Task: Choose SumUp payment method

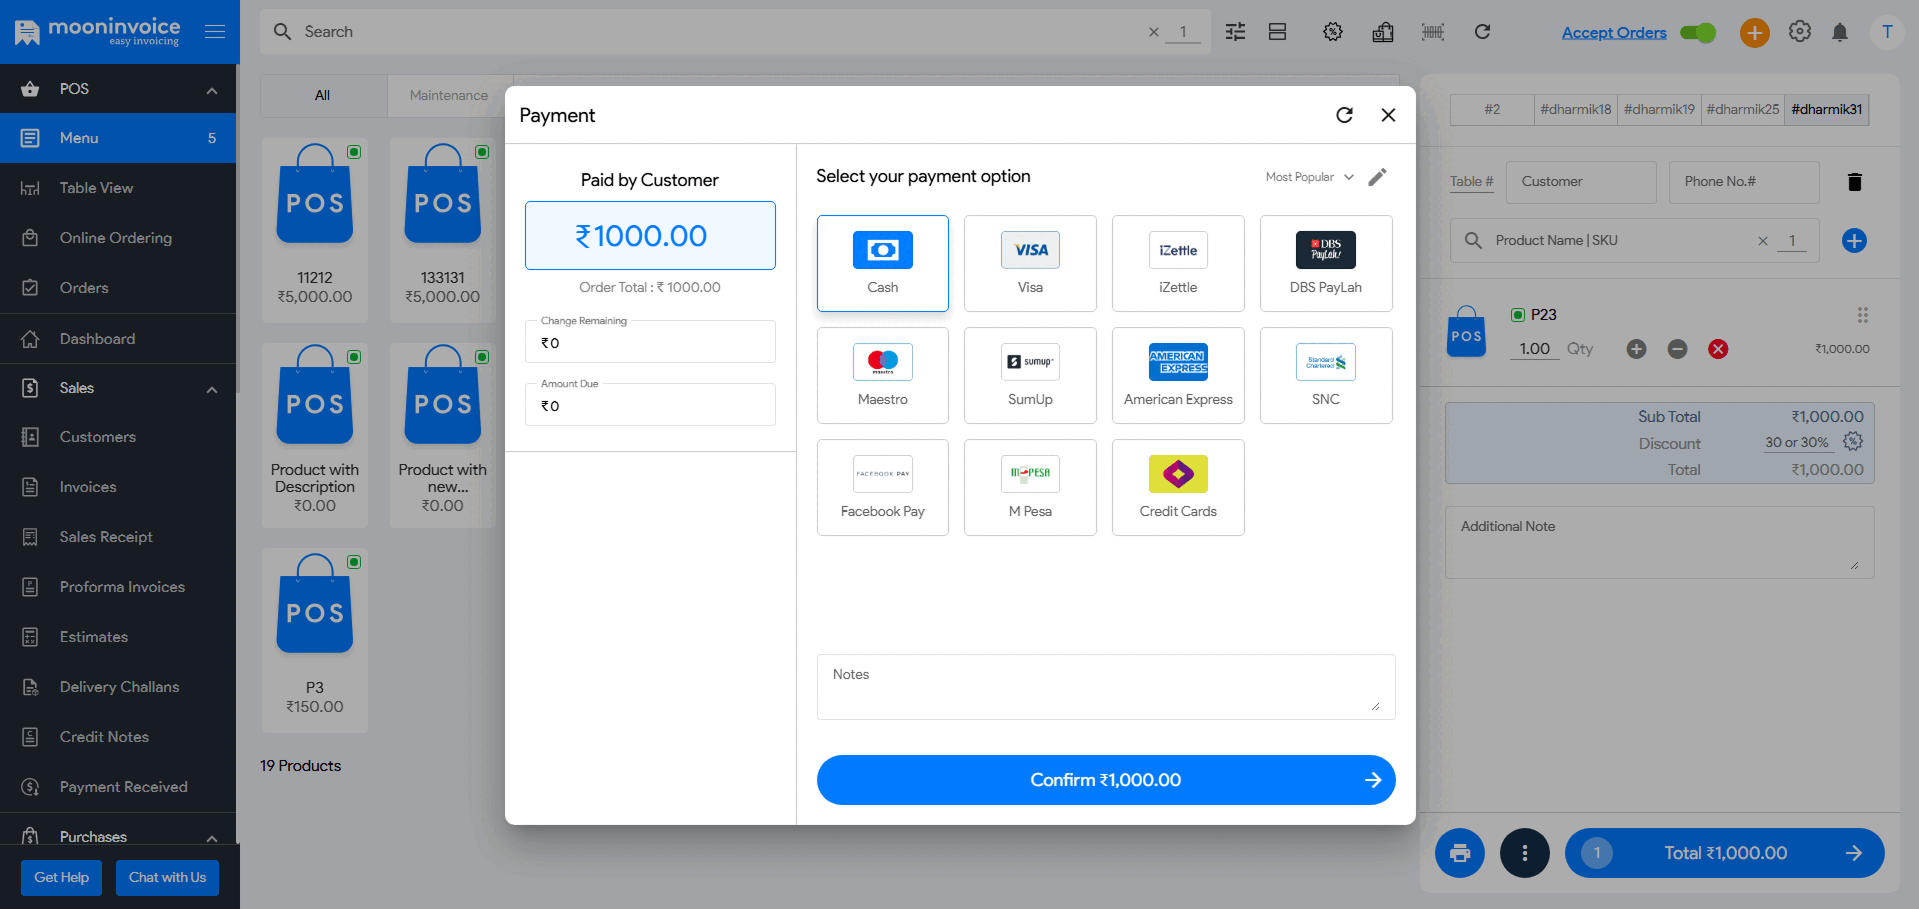Action: coord(1030,375)
